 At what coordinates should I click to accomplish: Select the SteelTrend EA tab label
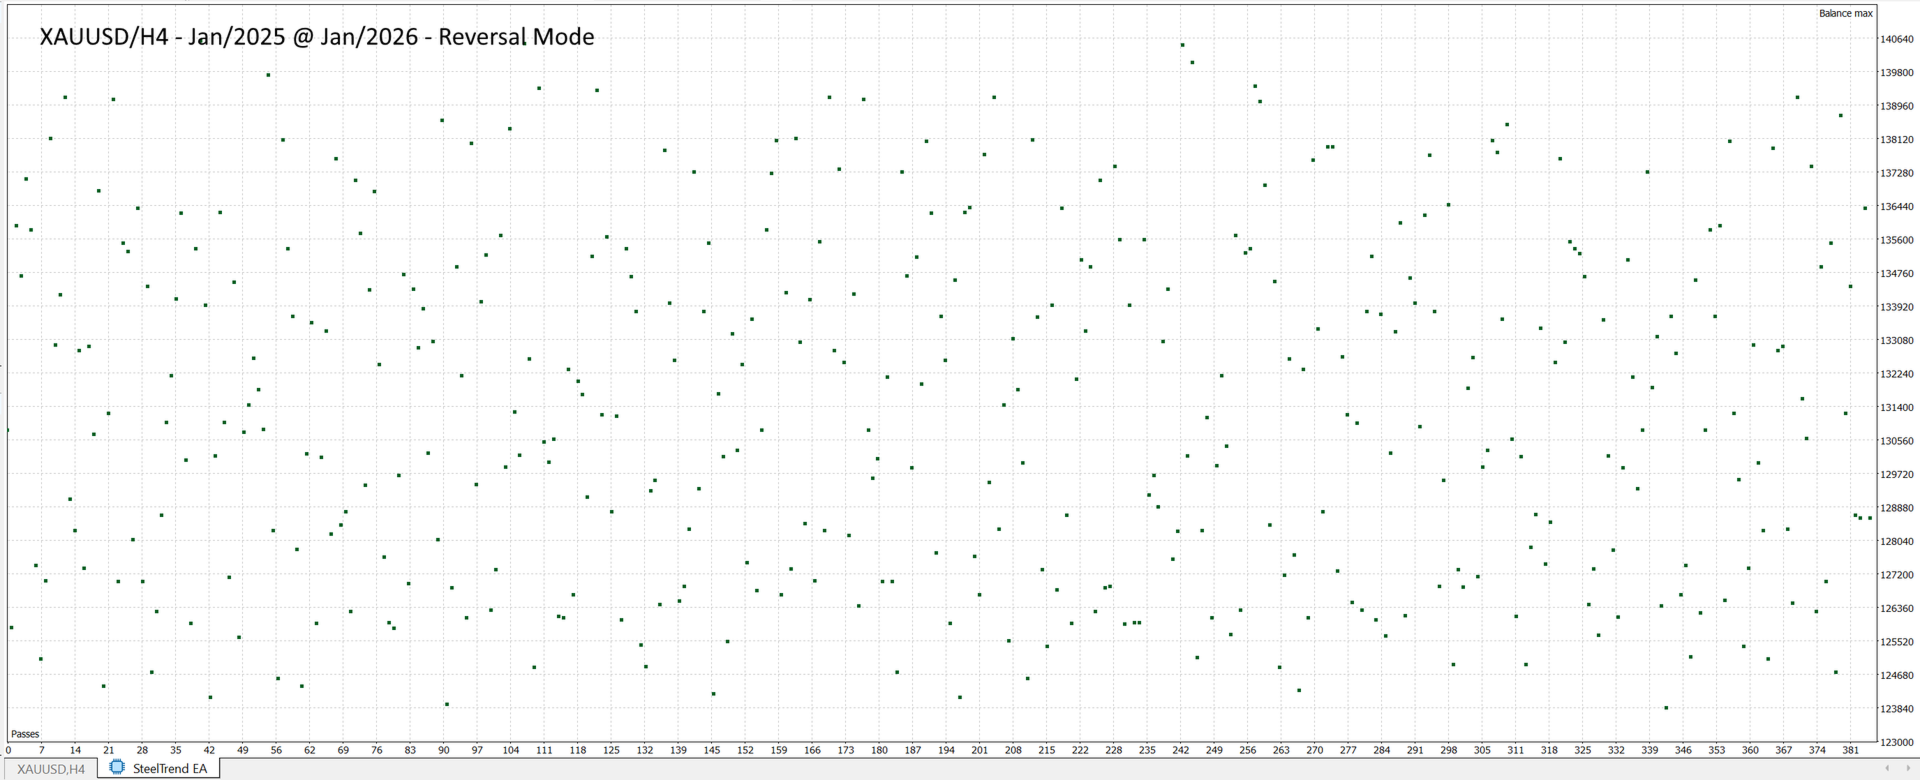point(169,769)
